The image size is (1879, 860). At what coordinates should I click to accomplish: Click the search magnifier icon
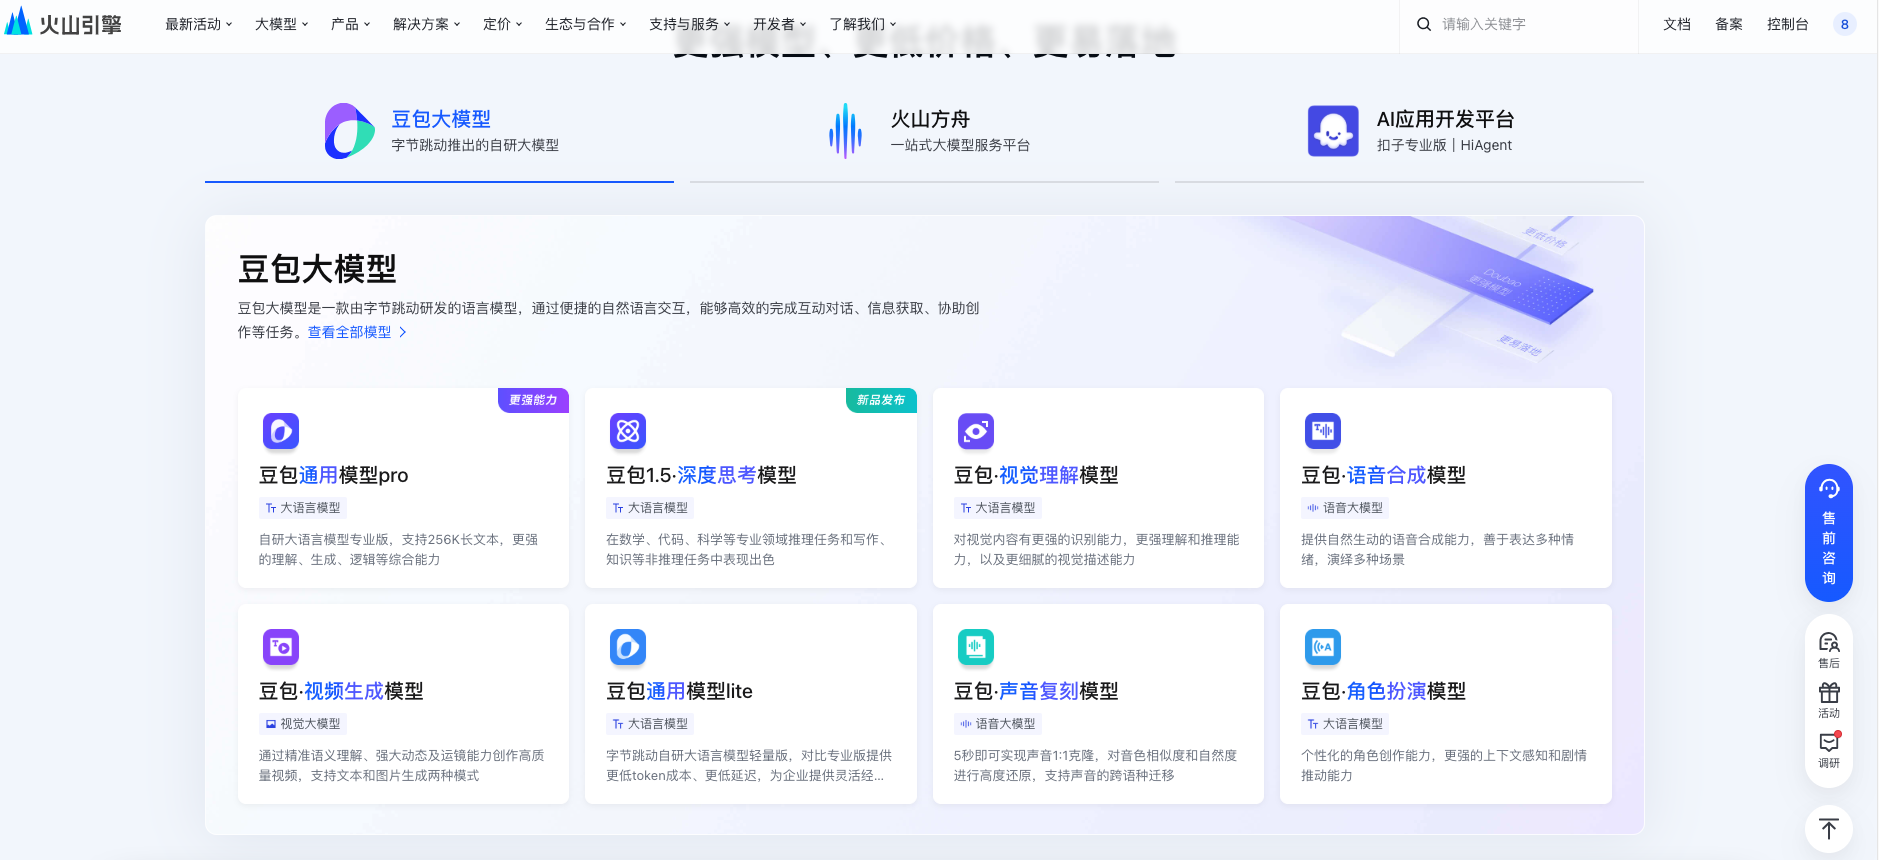tap(1423, 24)
